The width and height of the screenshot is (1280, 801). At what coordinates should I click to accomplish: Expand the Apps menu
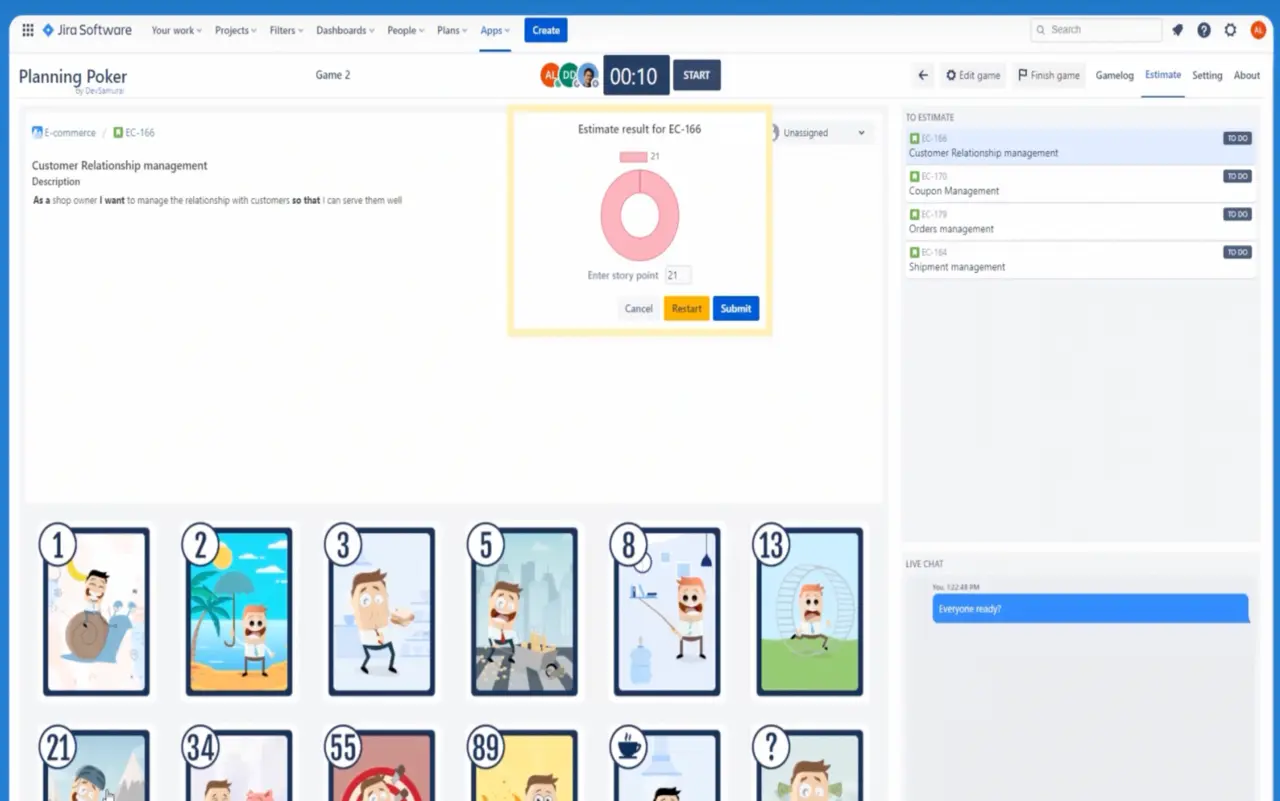(495, 30)
